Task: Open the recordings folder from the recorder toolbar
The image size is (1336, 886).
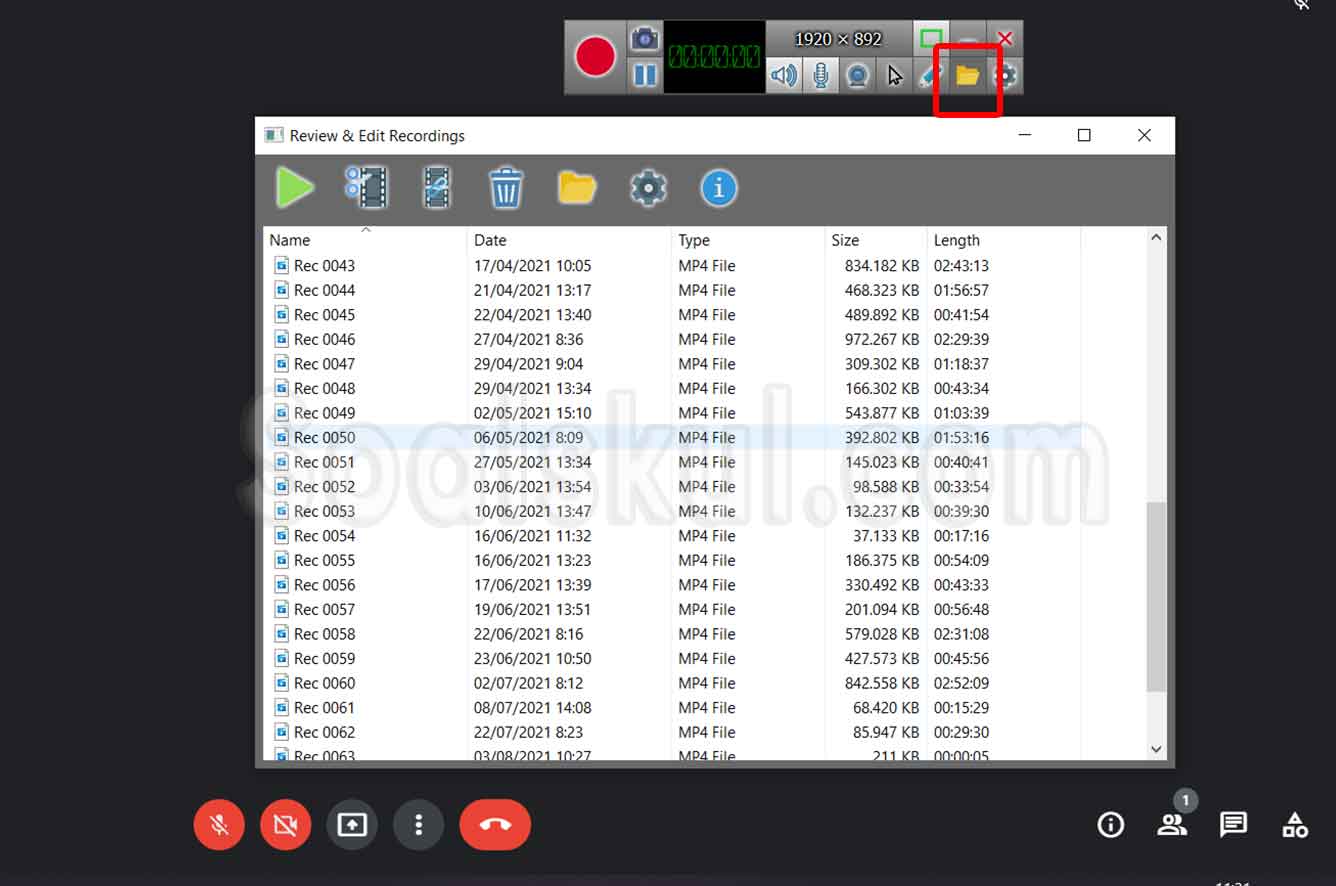Action: pos(966,75)
